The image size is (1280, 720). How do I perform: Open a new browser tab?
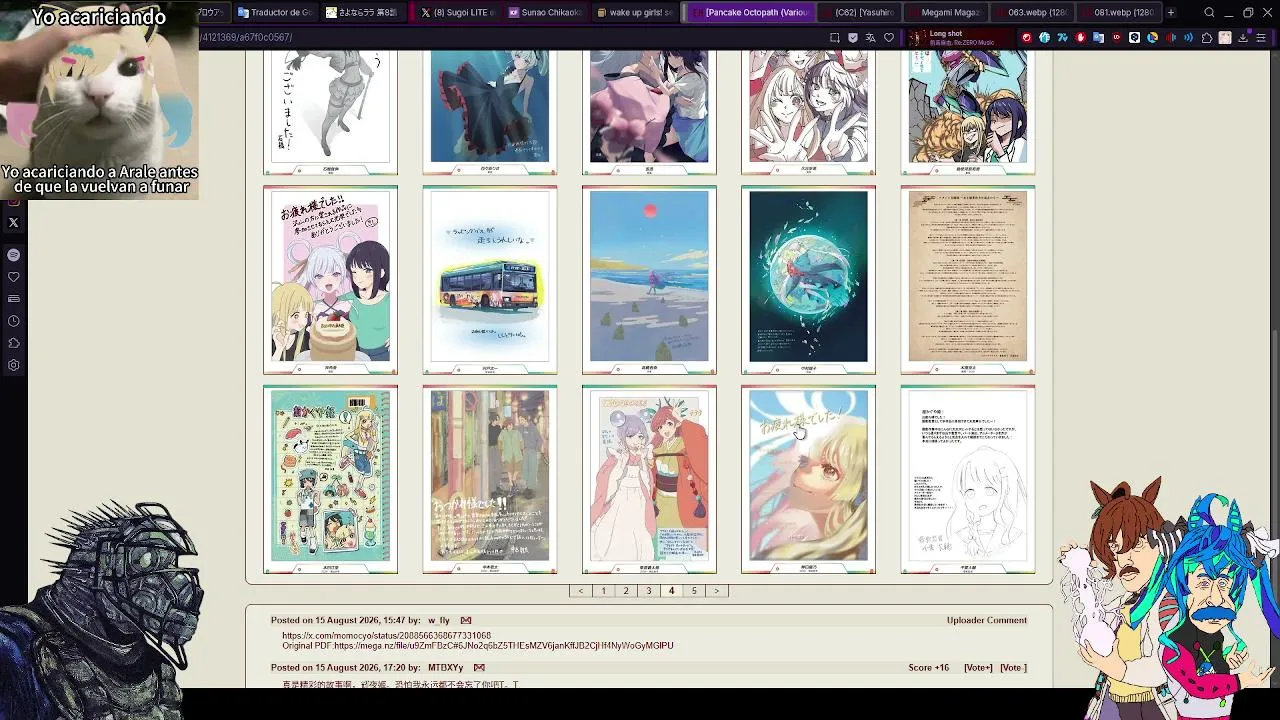coord(1171,13)
